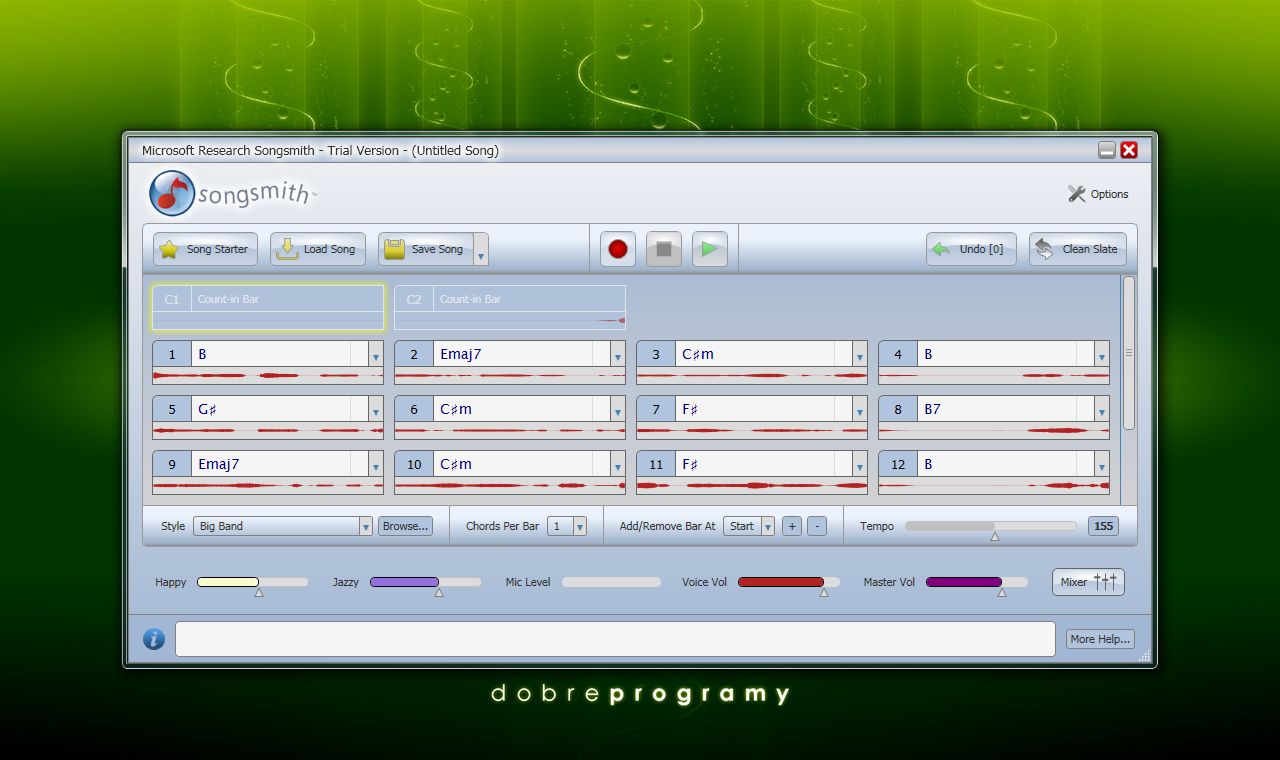Open chord dropdown for bar 4

1102,355
